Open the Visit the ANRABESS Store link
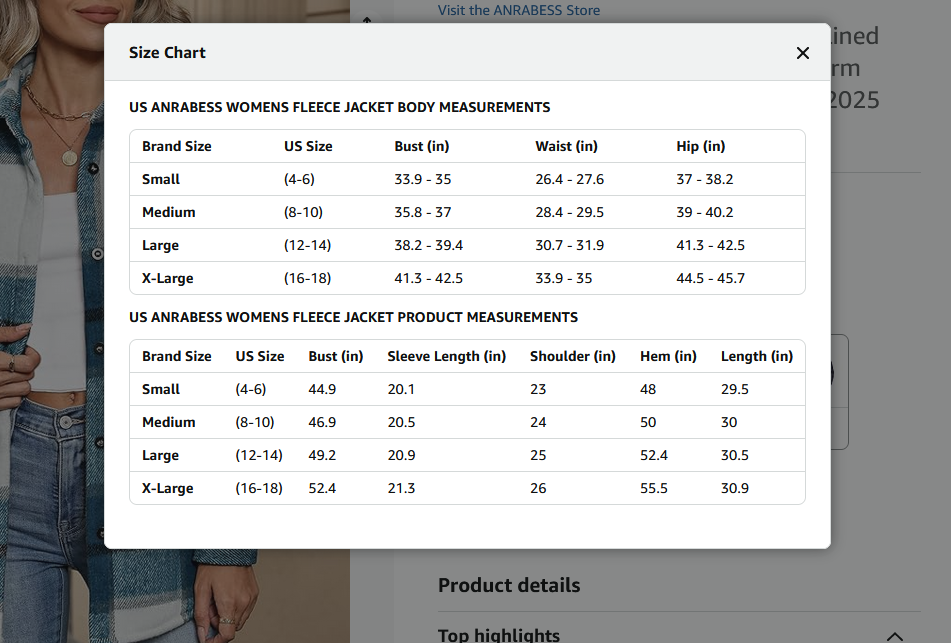This screenshot has height=643, width=951. coord(519,10)
